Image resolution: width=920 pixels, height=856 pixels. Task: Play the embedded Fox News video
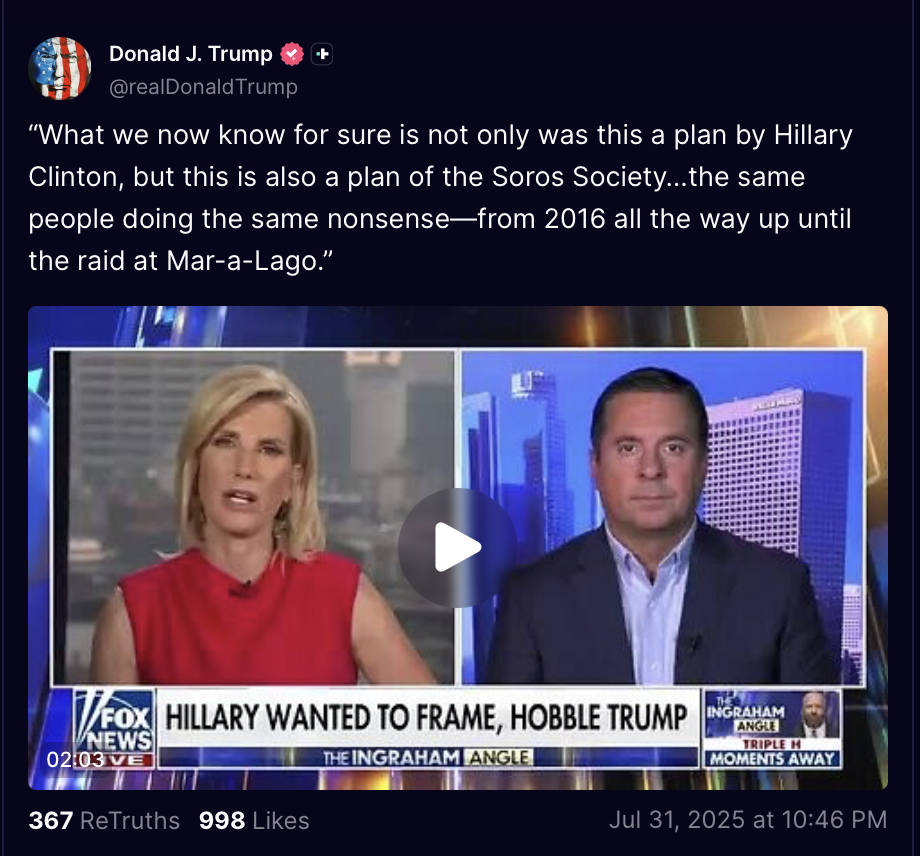tap(458, 547)
